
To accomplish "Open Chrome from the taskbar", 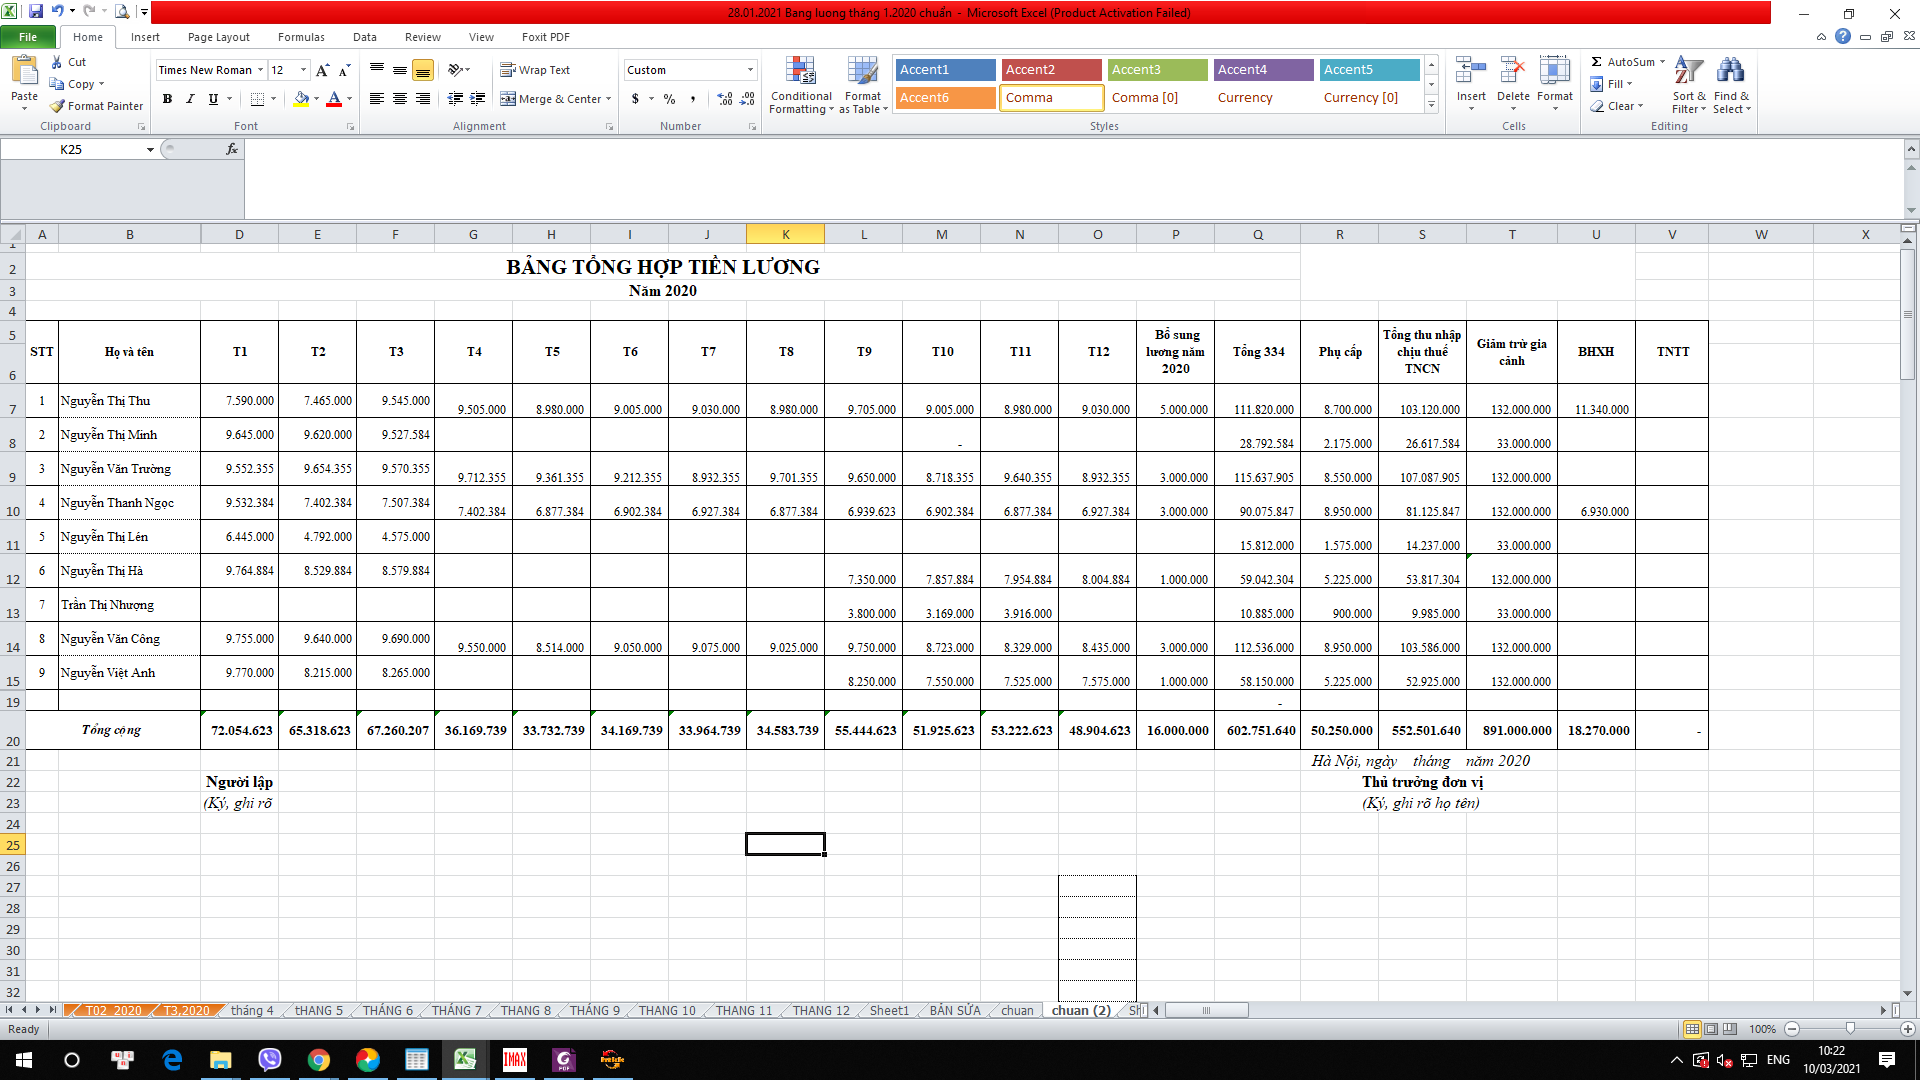I will 319,1060.
